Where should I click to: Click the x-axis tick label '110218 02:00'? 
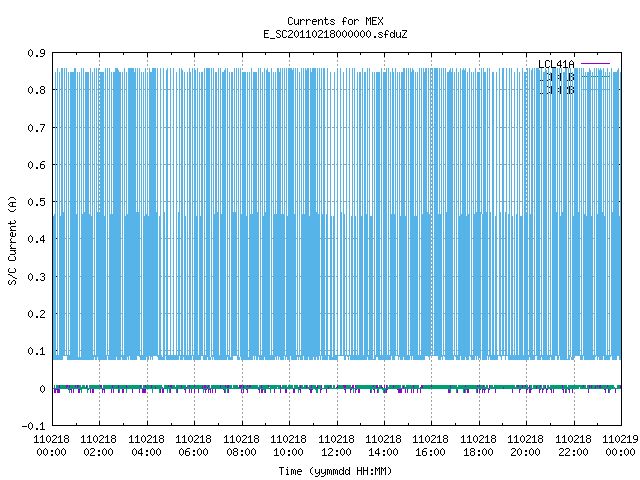[x=98, y=446]
